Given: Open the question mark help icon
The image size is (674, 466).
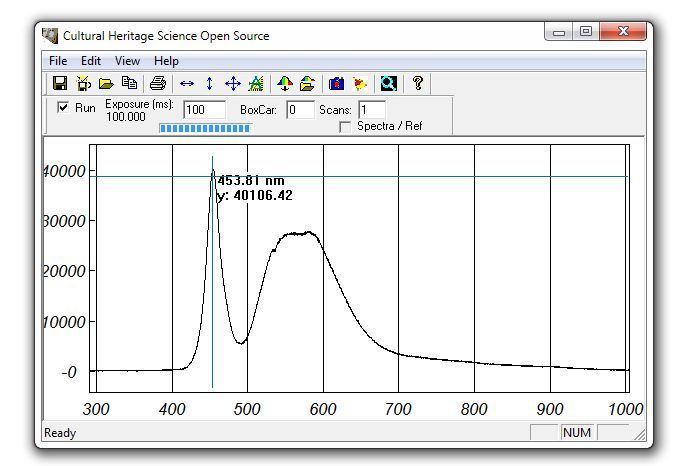Looking at the screenshot, I should pos(418,84).
